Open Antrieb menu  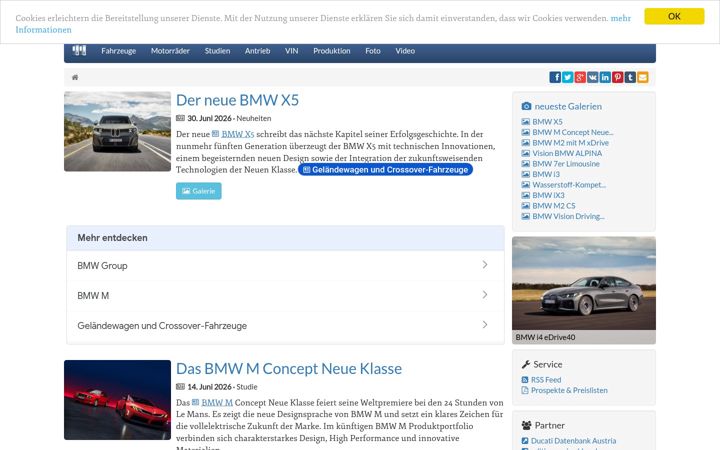click(257, 51)
